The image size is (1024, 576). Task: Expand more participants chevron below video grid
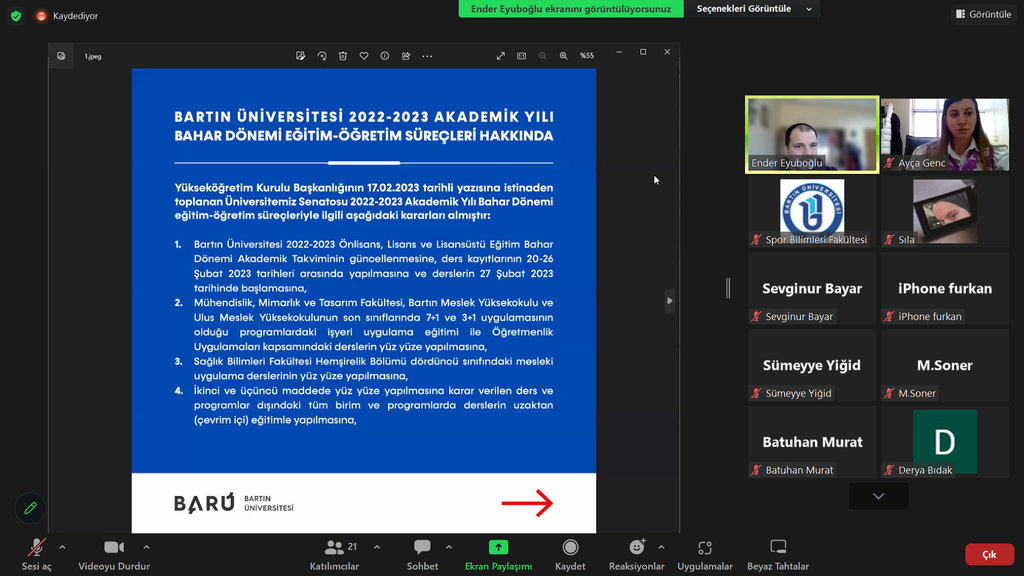[878, 496]
